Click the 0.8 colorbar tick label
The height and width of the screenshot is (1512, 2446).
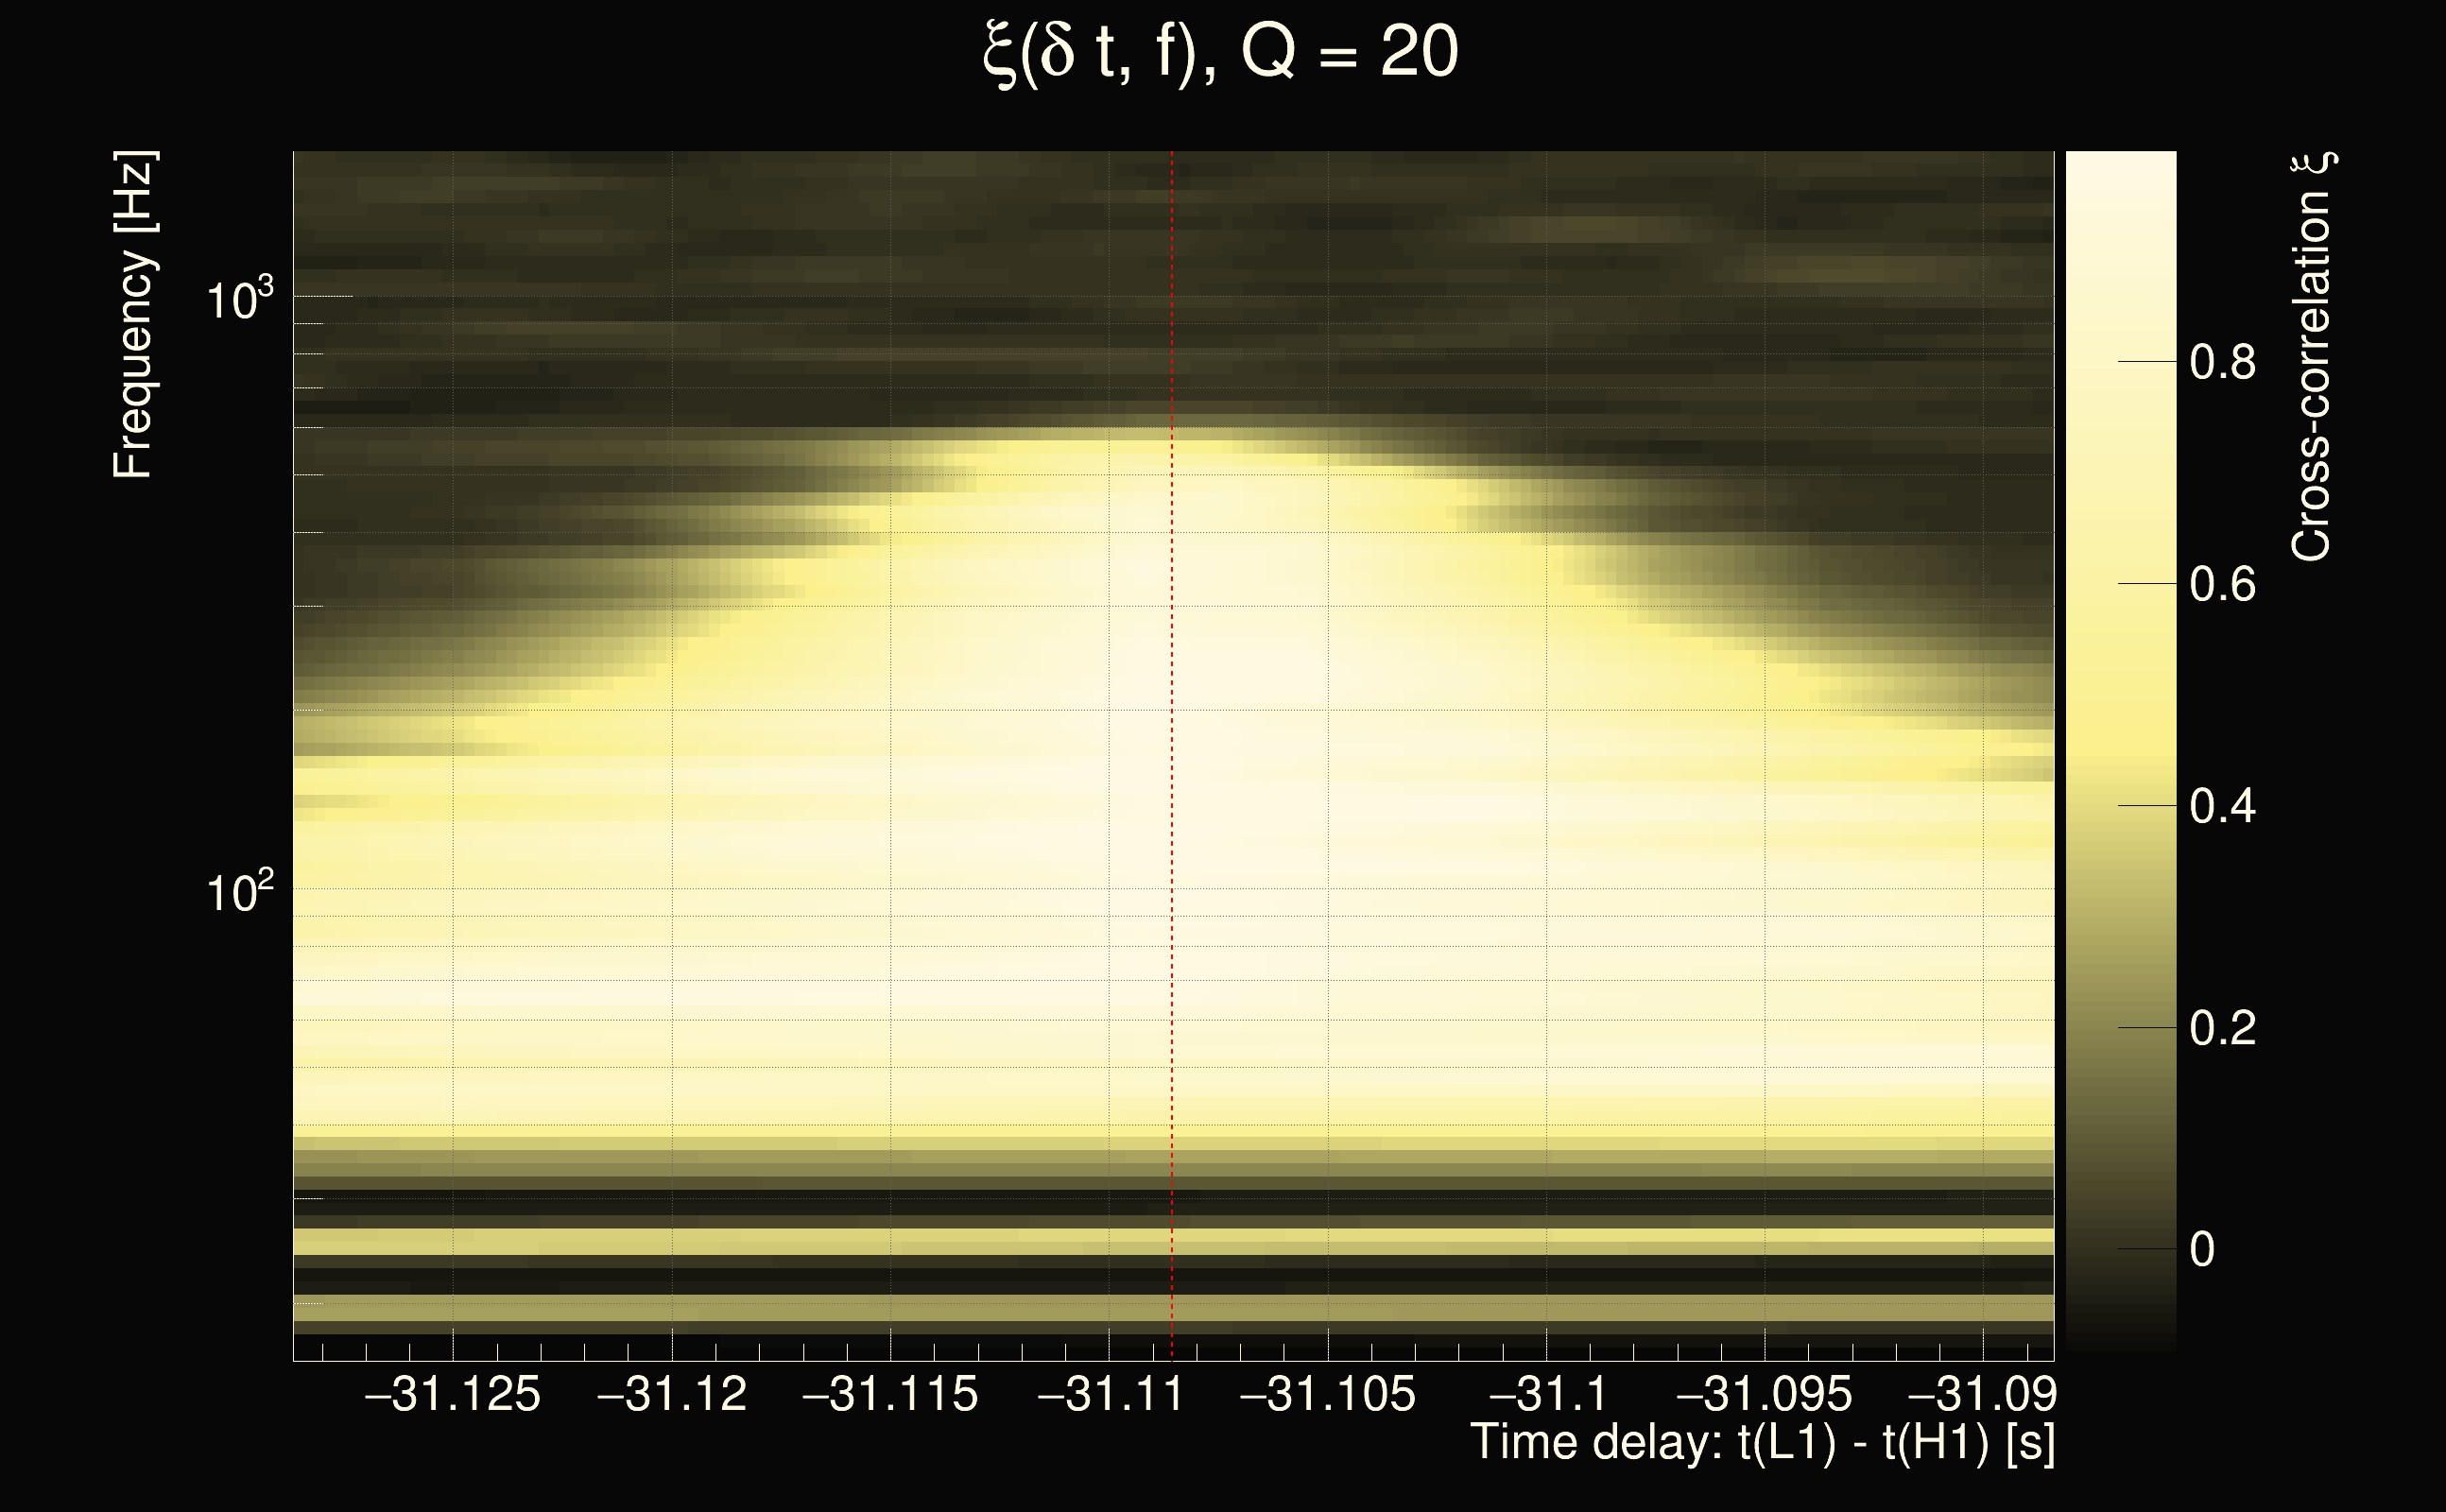click(x=2222, y=362)
